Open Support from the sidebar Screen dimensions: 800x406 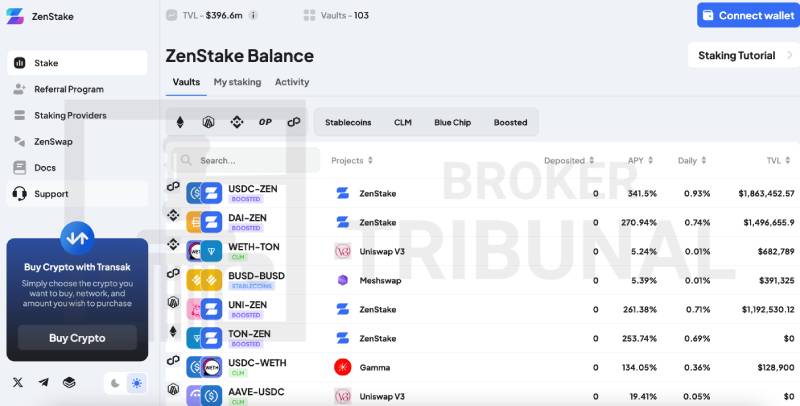click(x=77, y=194)
